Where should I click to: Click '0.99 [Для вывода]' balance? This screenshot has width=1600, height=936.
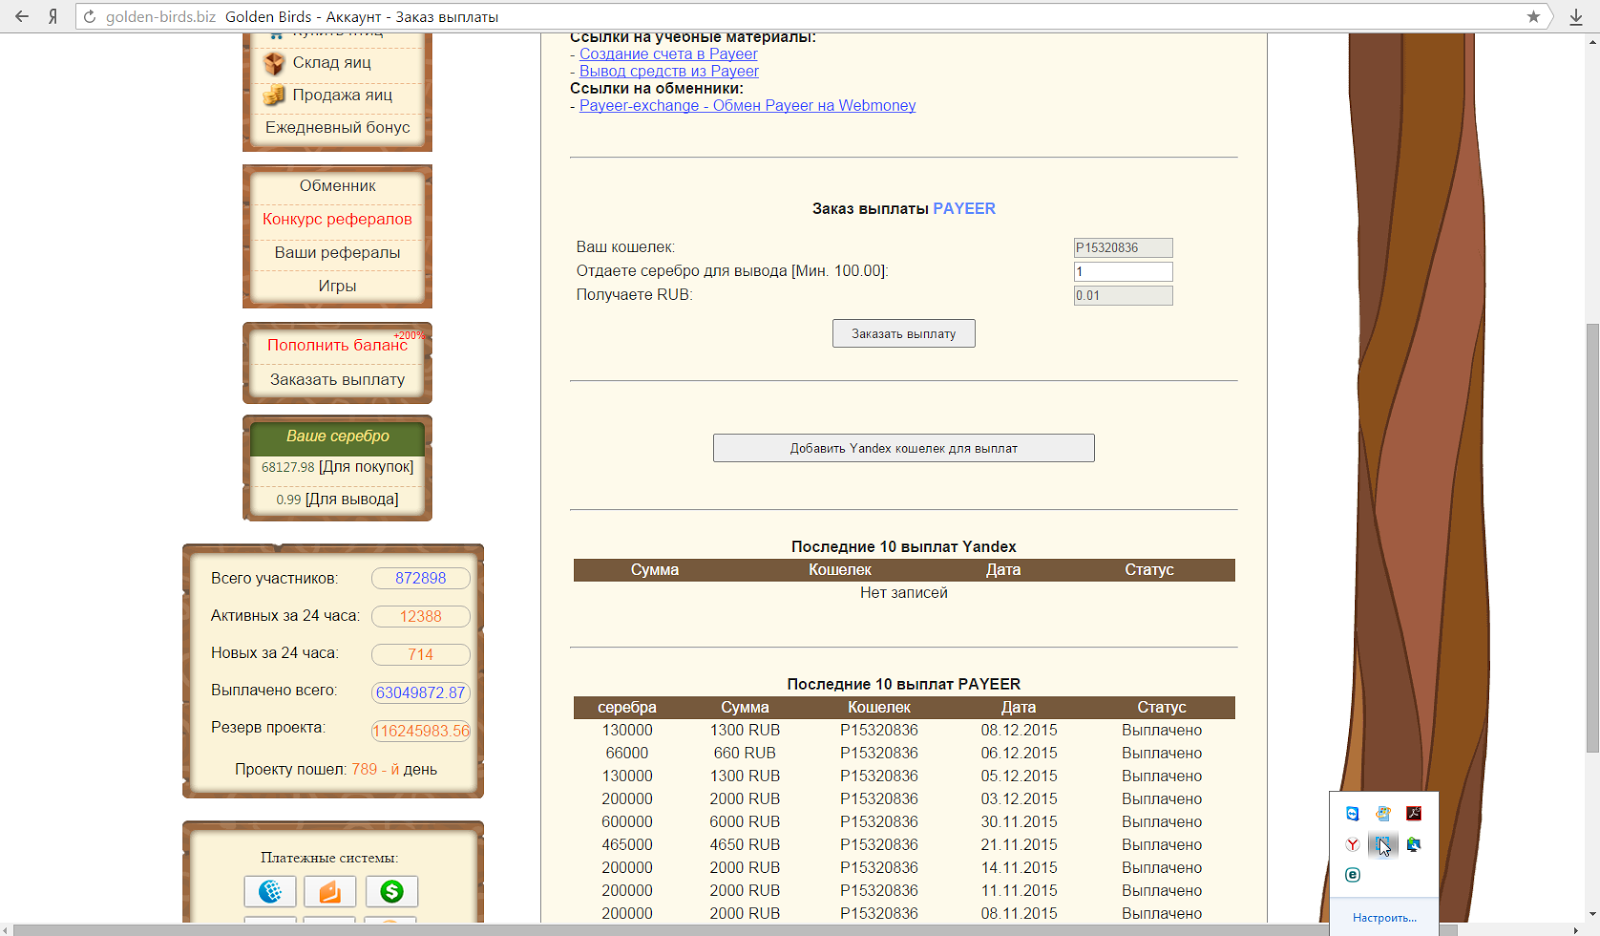click(x=337, y=499)
